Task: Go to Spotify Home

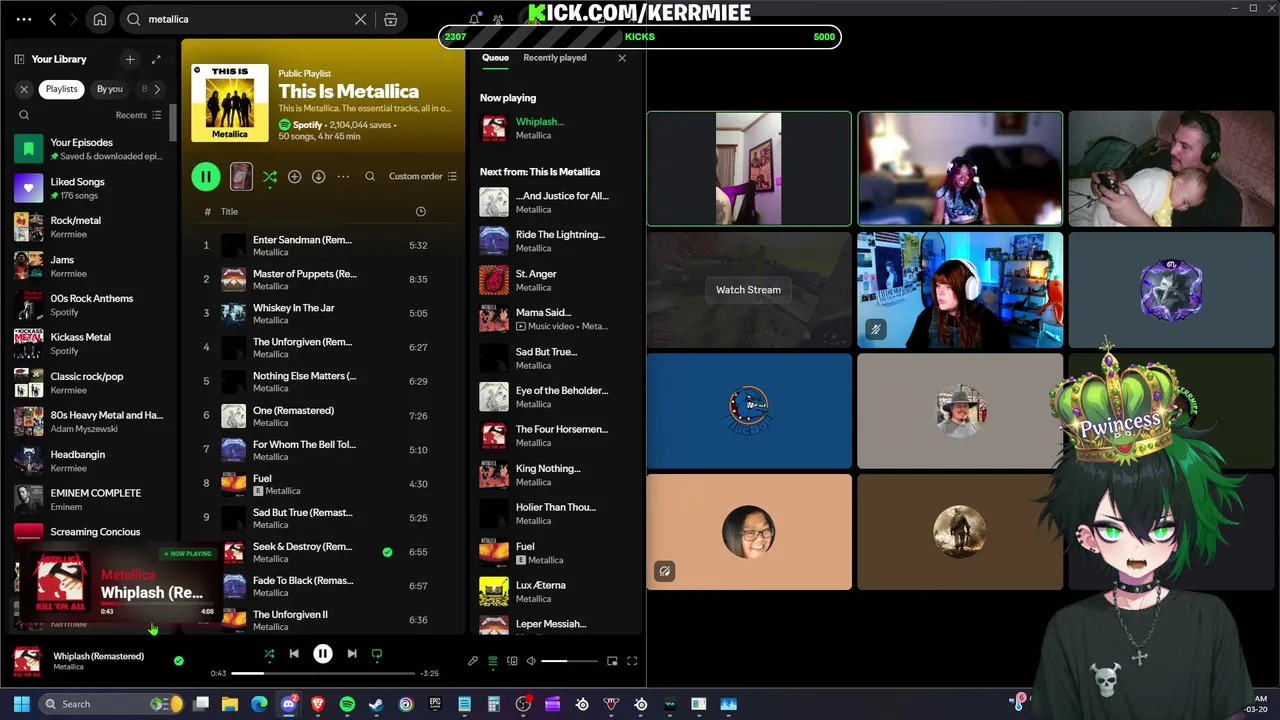Action: [100, 19]
